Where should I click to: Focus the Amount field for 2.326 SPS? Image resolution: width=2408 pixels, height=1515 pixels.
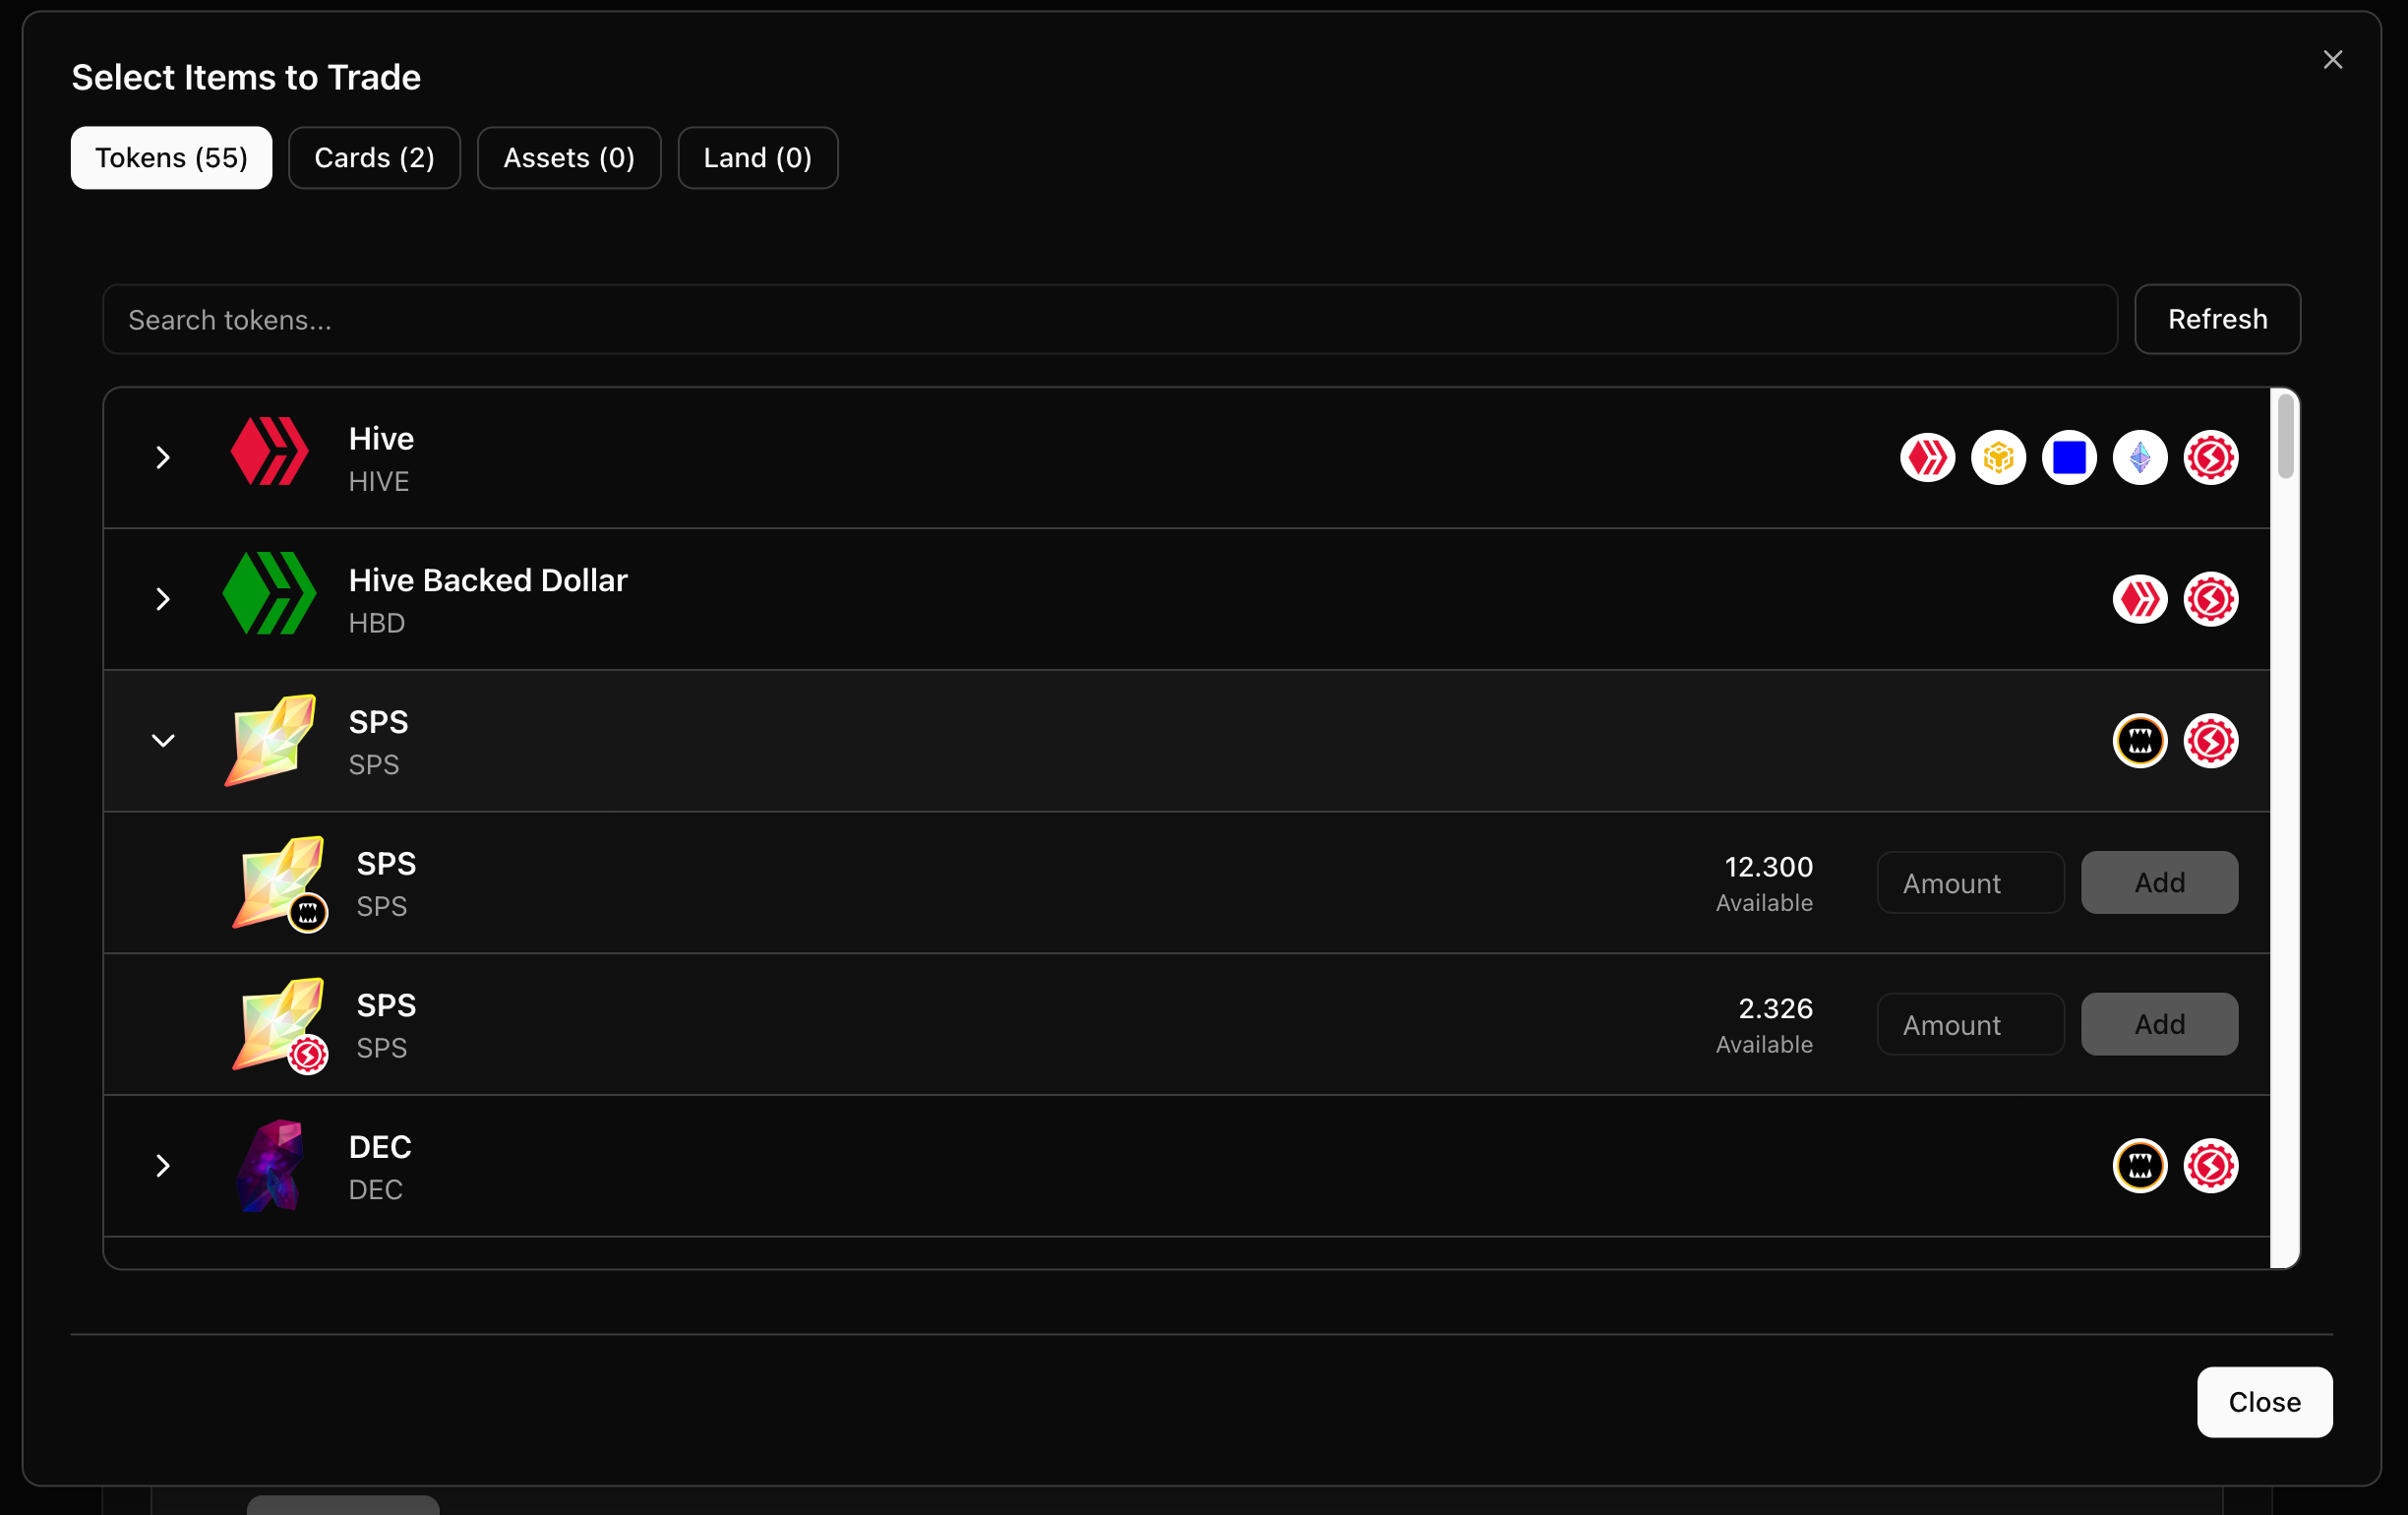1970,1025
